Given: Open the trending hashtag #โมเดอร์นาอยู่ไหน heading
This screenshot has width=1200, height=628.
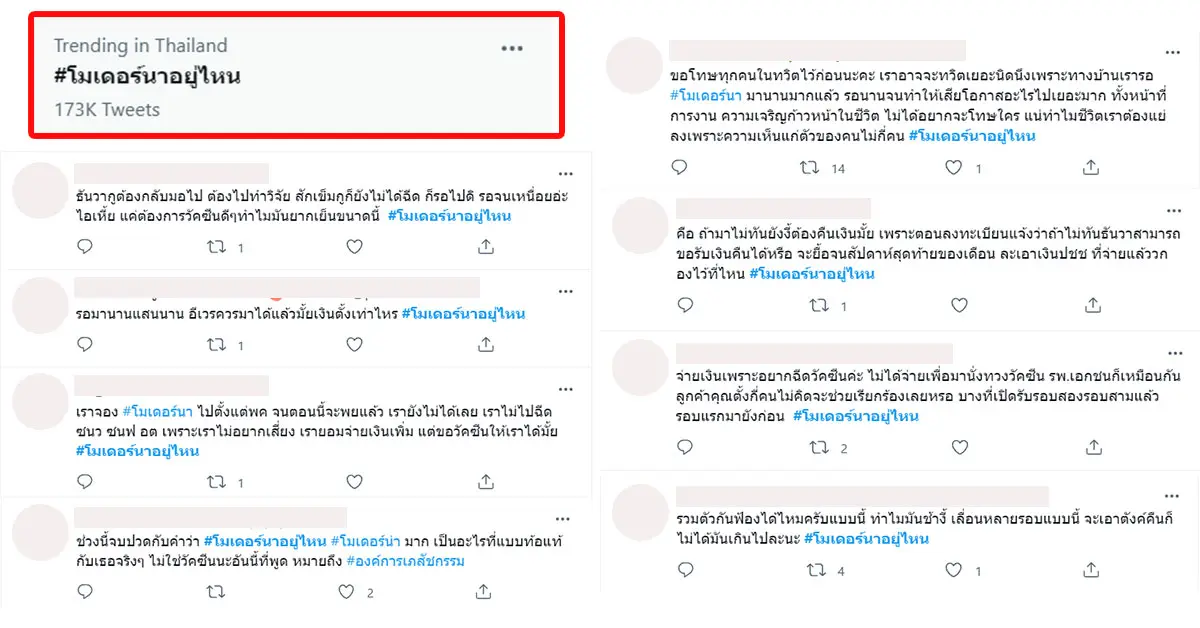Looking at the screenshot, I should (x=147, y=76).
